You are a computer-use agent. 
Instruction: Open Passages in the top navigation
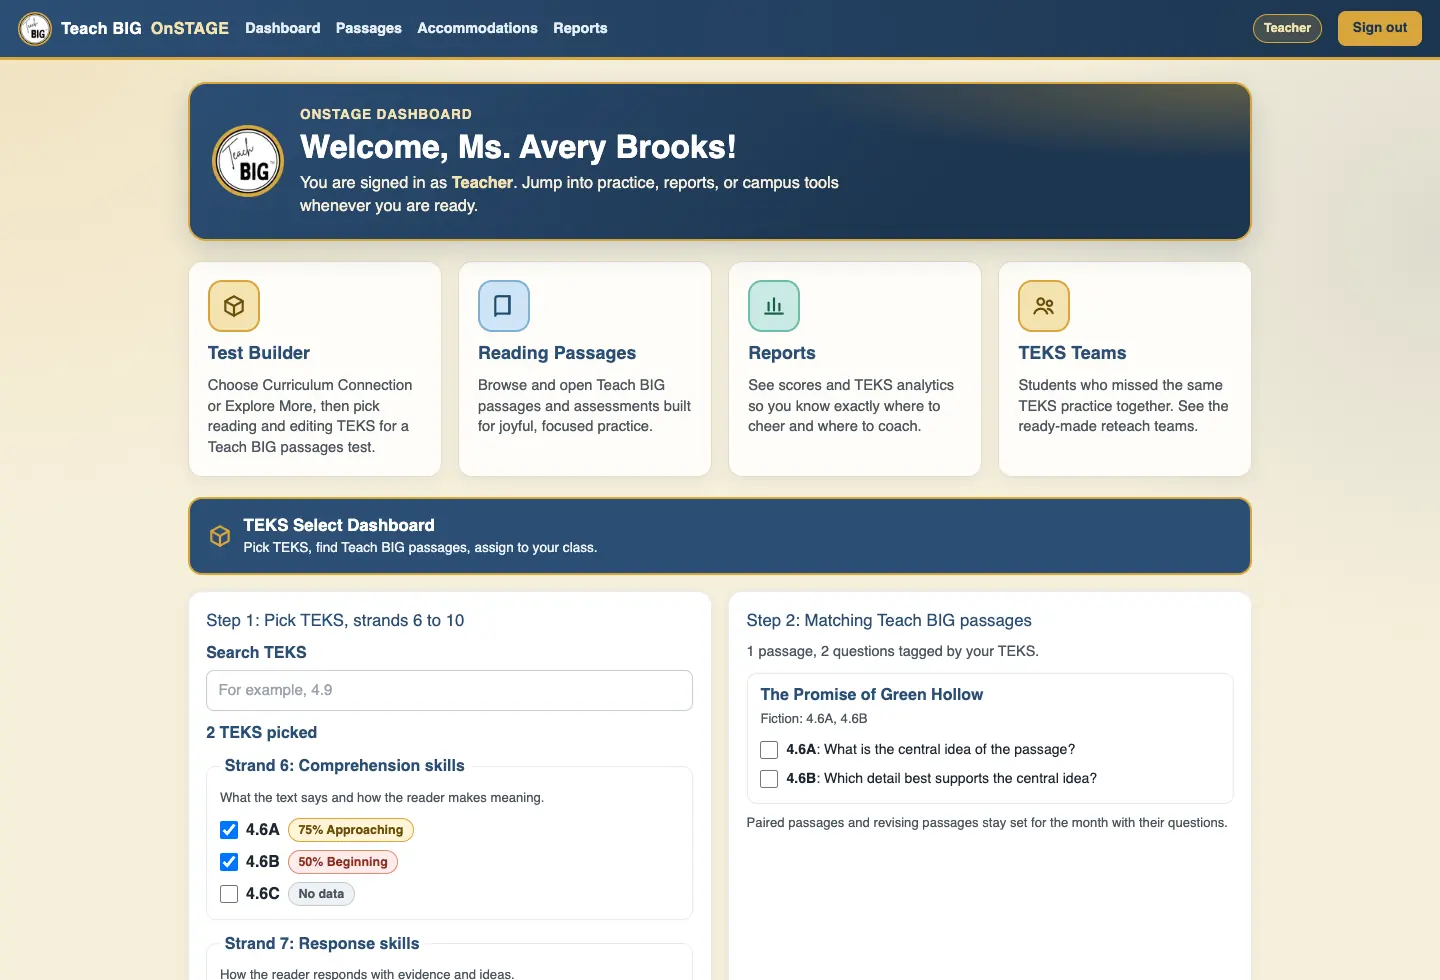coord(369,28)
